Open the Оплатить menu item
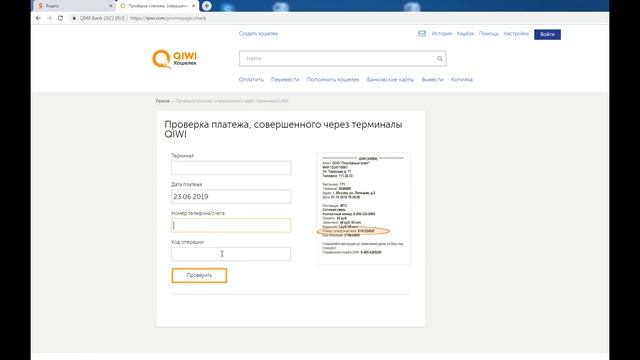The image size is (640, 360). click(x=251, y=80)
